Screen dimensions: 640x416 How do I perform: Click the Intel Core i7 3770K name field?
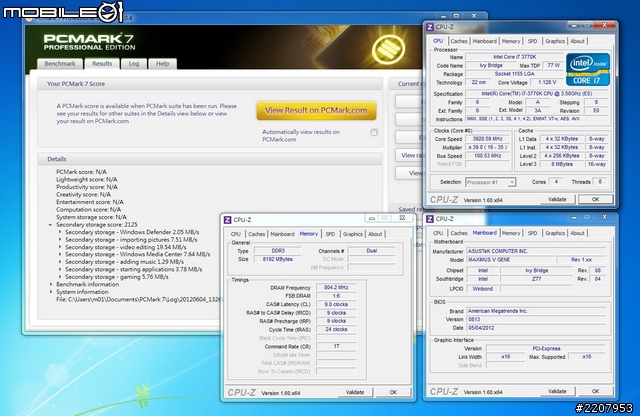(x=514, y=57)
